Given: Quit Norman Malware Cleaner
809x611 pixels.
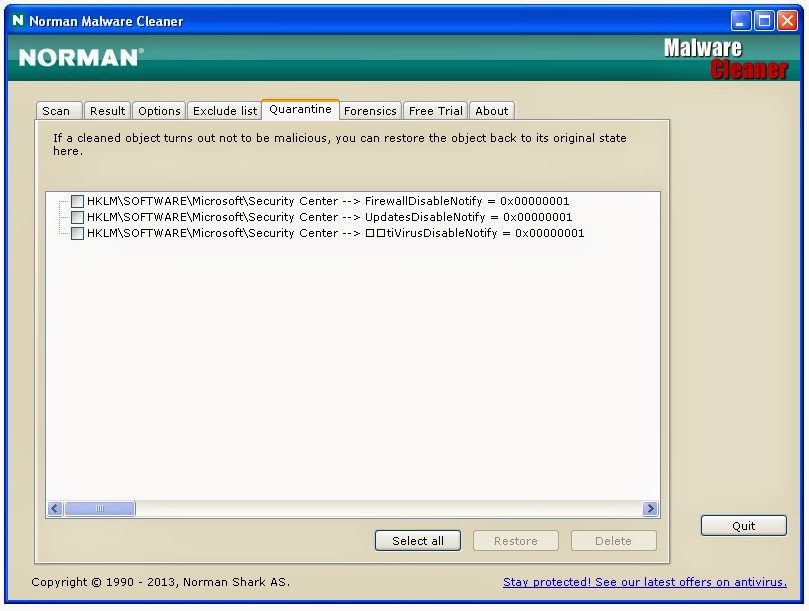Looking at the screenshot, I should 743,525.
